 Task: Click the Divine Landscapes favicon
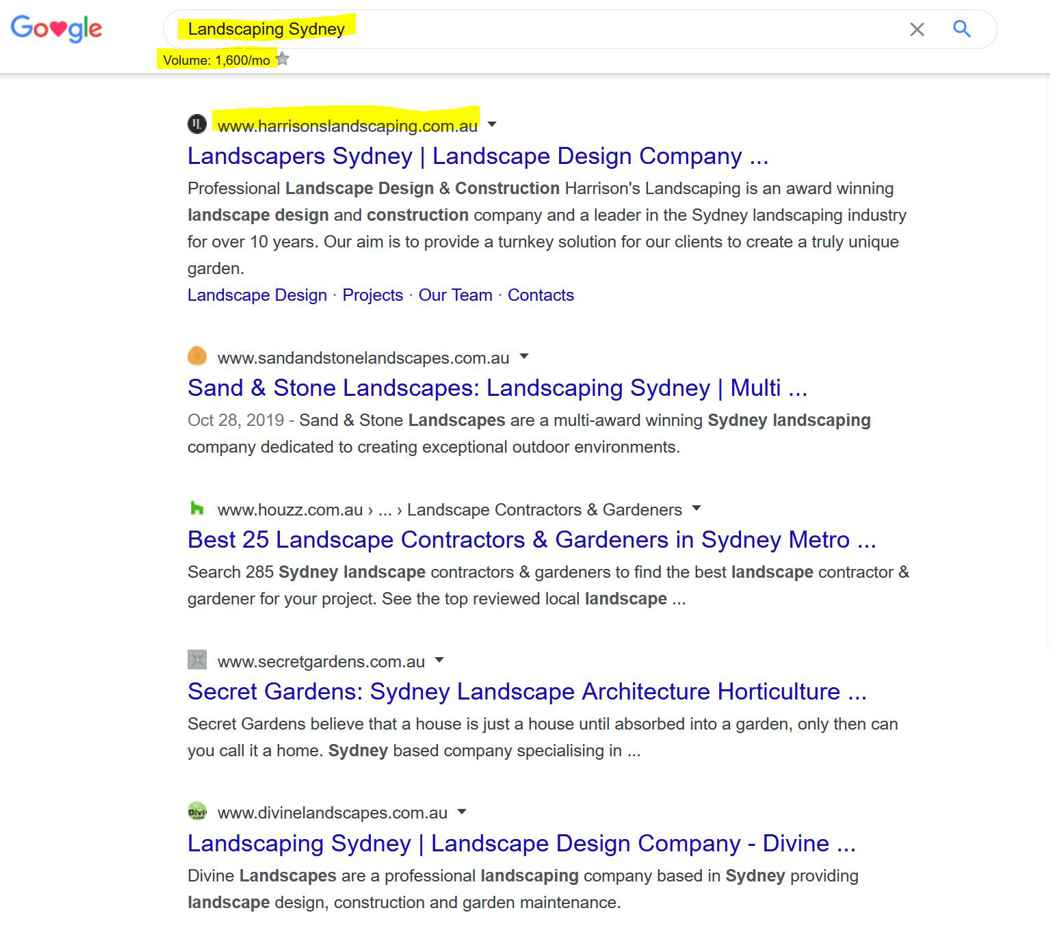[197, 811]
